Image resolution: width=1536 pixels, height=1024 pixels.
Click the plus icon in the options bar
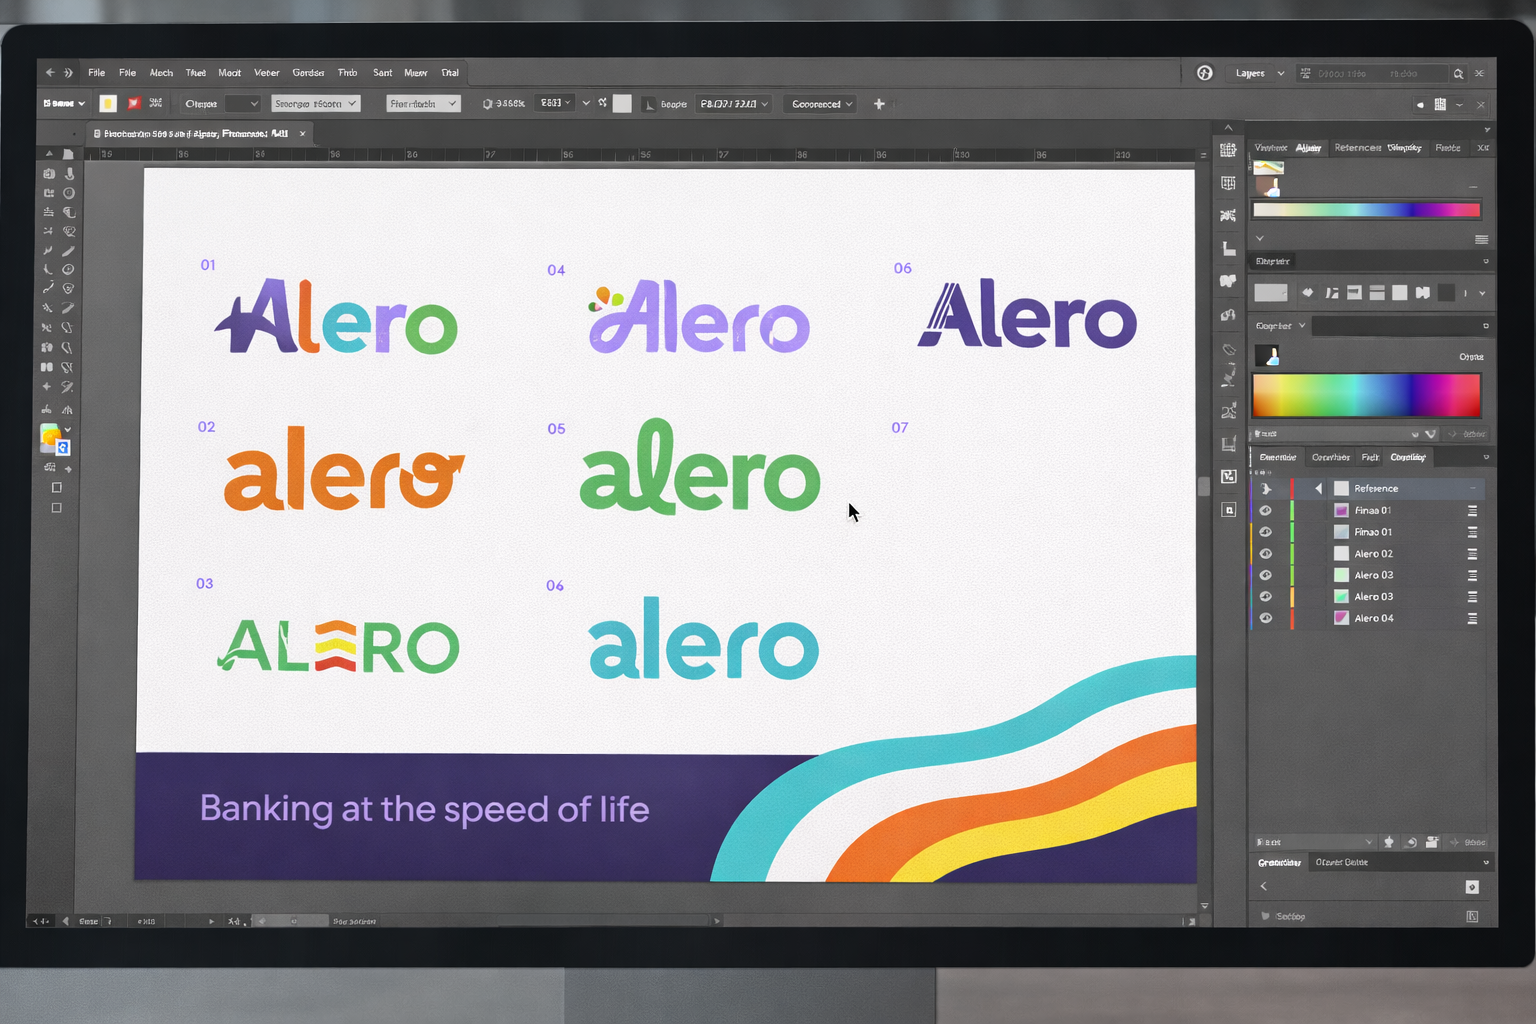click(x=879, y=104)
